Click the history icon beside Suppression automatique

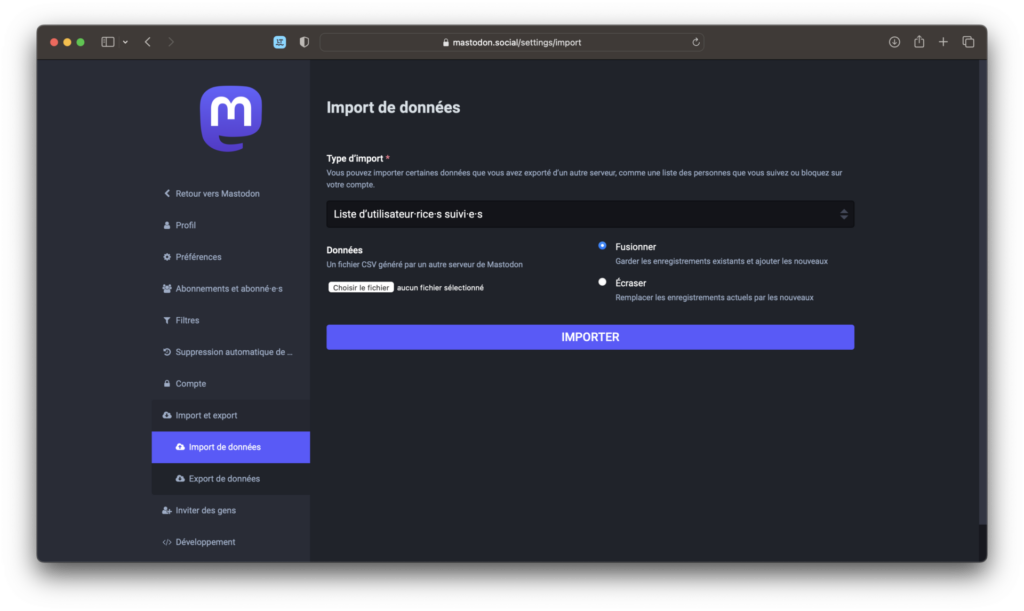(167, 352)
